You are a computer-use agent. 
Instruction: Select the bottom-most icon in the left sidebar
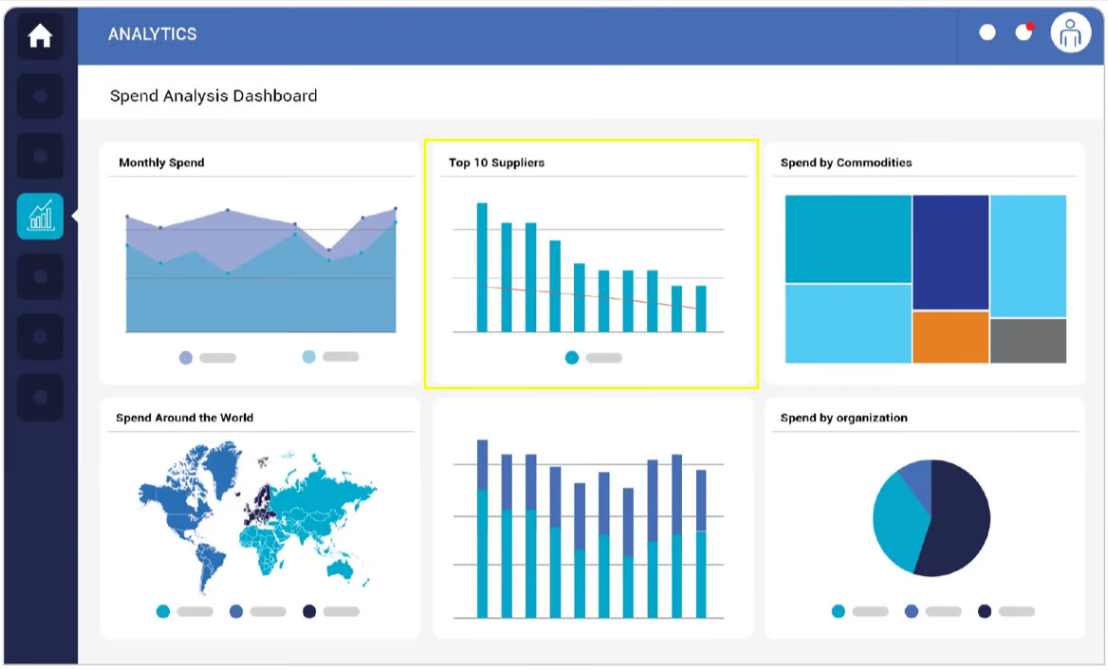point(40,395)
